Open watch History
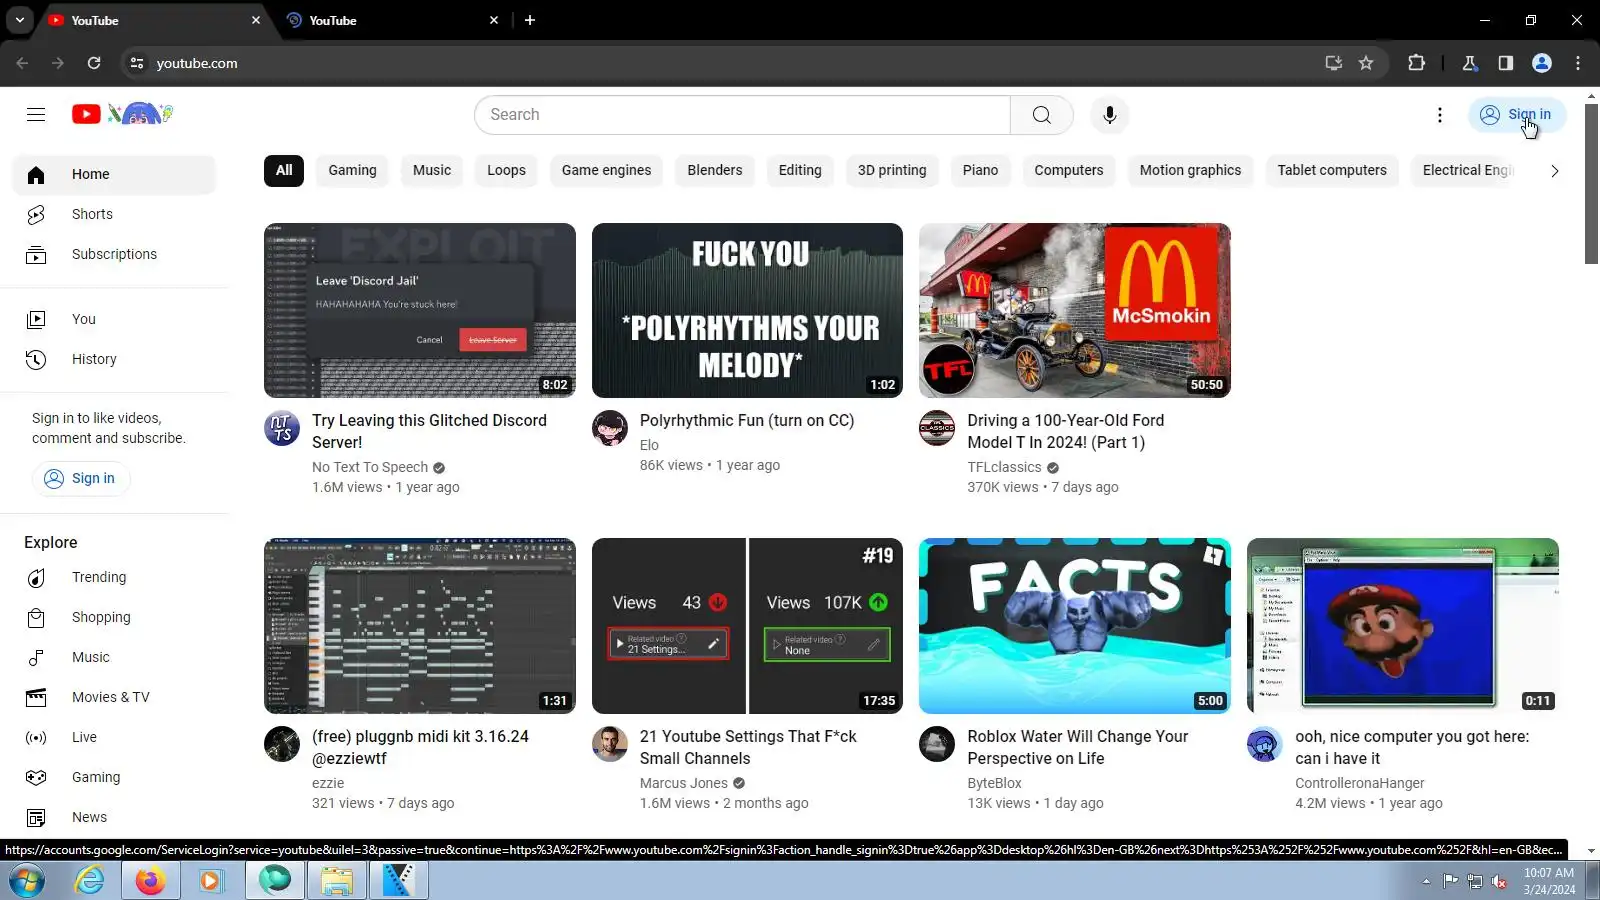This screenshot has width=1600, height=900. [x=114, y=359]
